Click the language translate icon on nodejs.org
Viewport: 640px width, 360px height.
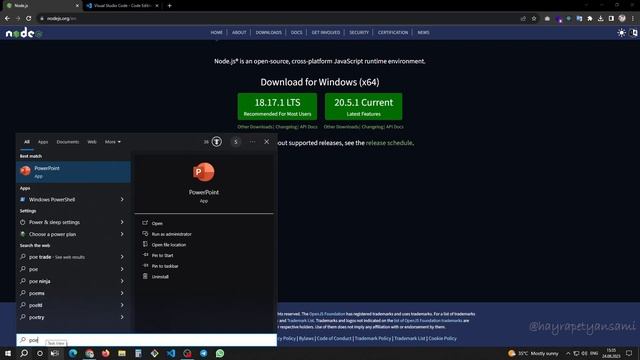pyautogui.click(x=633, y=33)
